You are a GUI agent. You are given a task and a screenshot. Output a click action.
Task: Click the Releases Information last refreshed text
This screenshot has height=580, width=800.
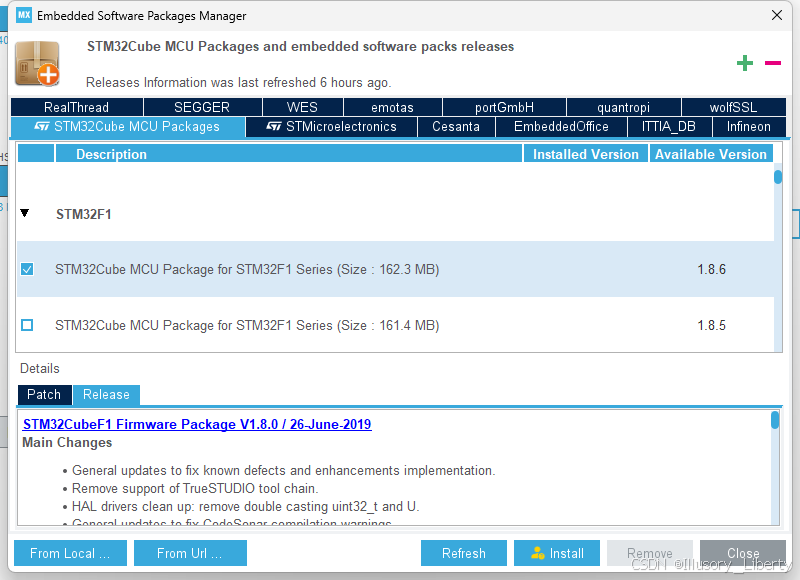click(x=238, y=83)
